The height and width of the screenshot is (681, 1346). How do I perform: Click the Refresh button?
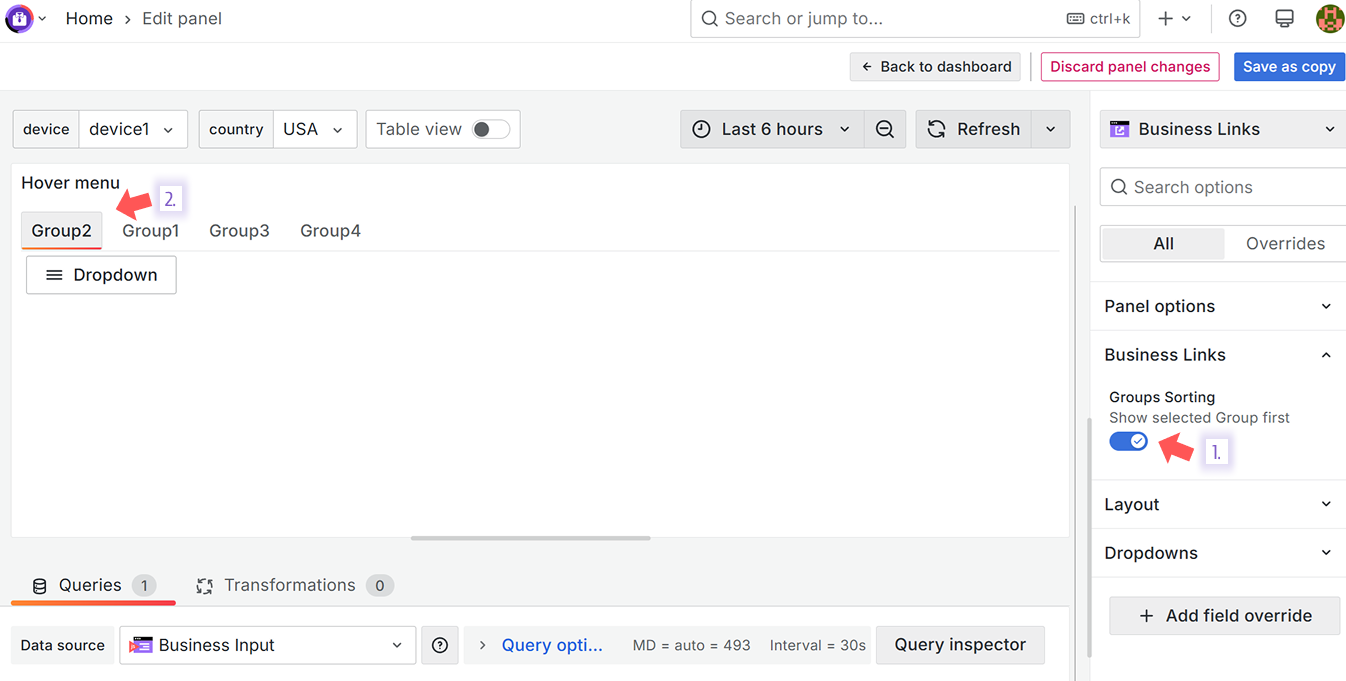(x=974, y=129)
